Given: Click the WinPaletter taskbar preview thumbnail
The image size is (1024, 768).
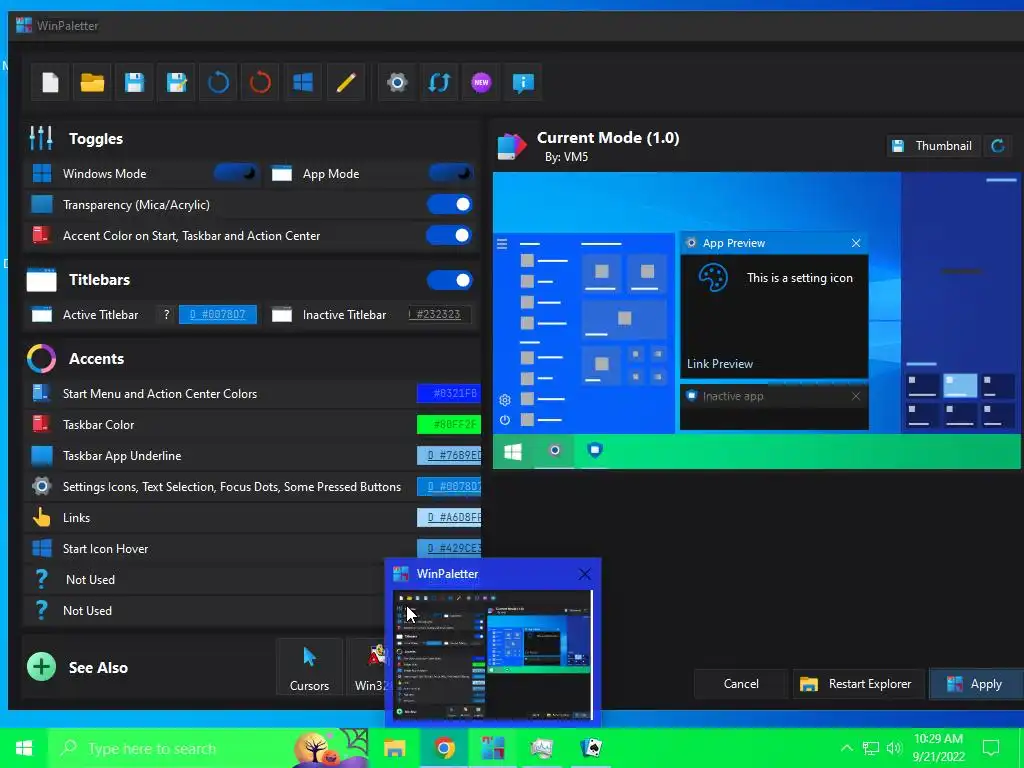Looking at the screenshot, I should coord(493,654).
